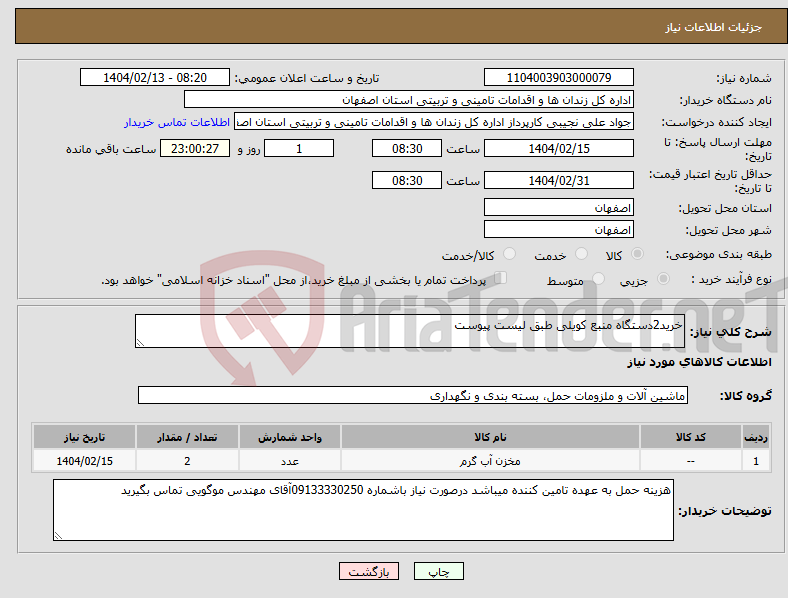788x598 pixels.
Task: Click the توضیحات خریدار text area
Action: [x=363, y=510]
